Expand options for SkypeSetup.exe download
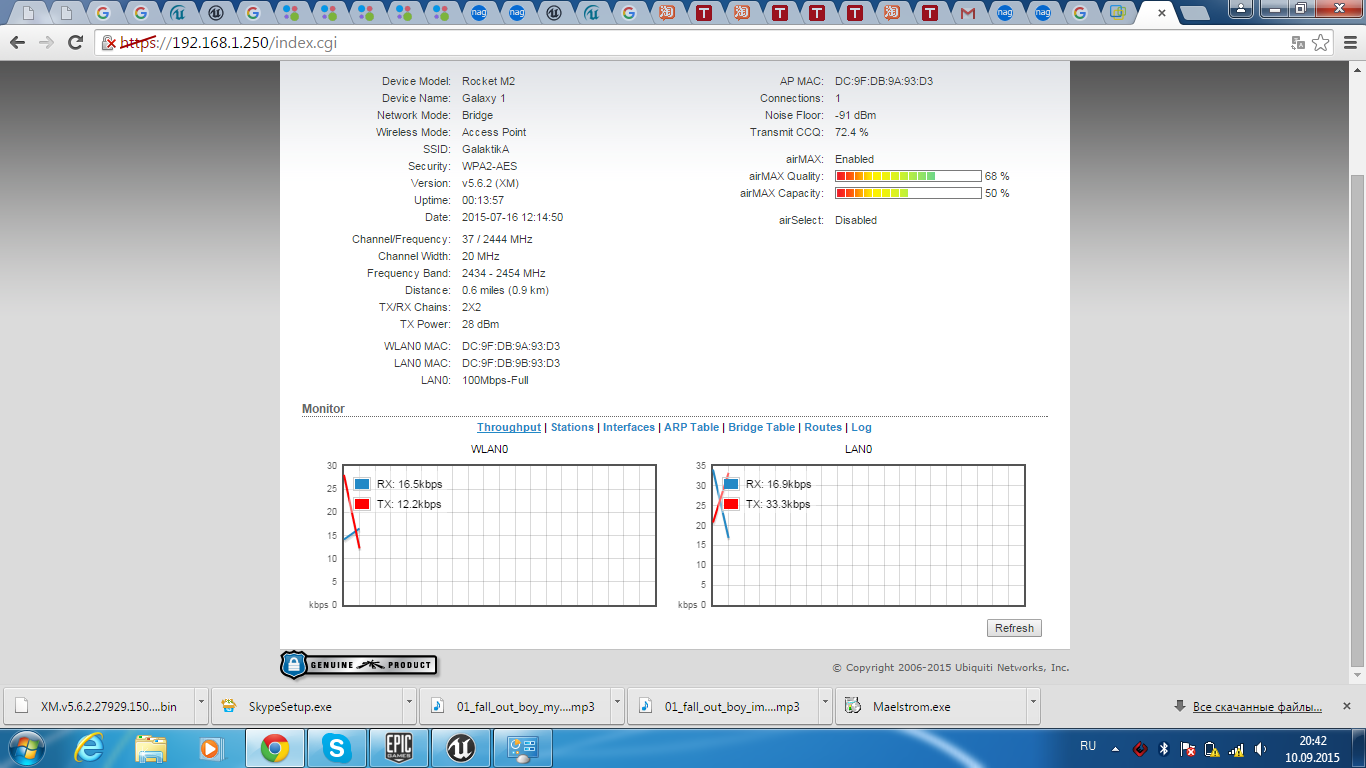Image resolution: width=1366 pixels, height=768 pixels. pos(411,705)
